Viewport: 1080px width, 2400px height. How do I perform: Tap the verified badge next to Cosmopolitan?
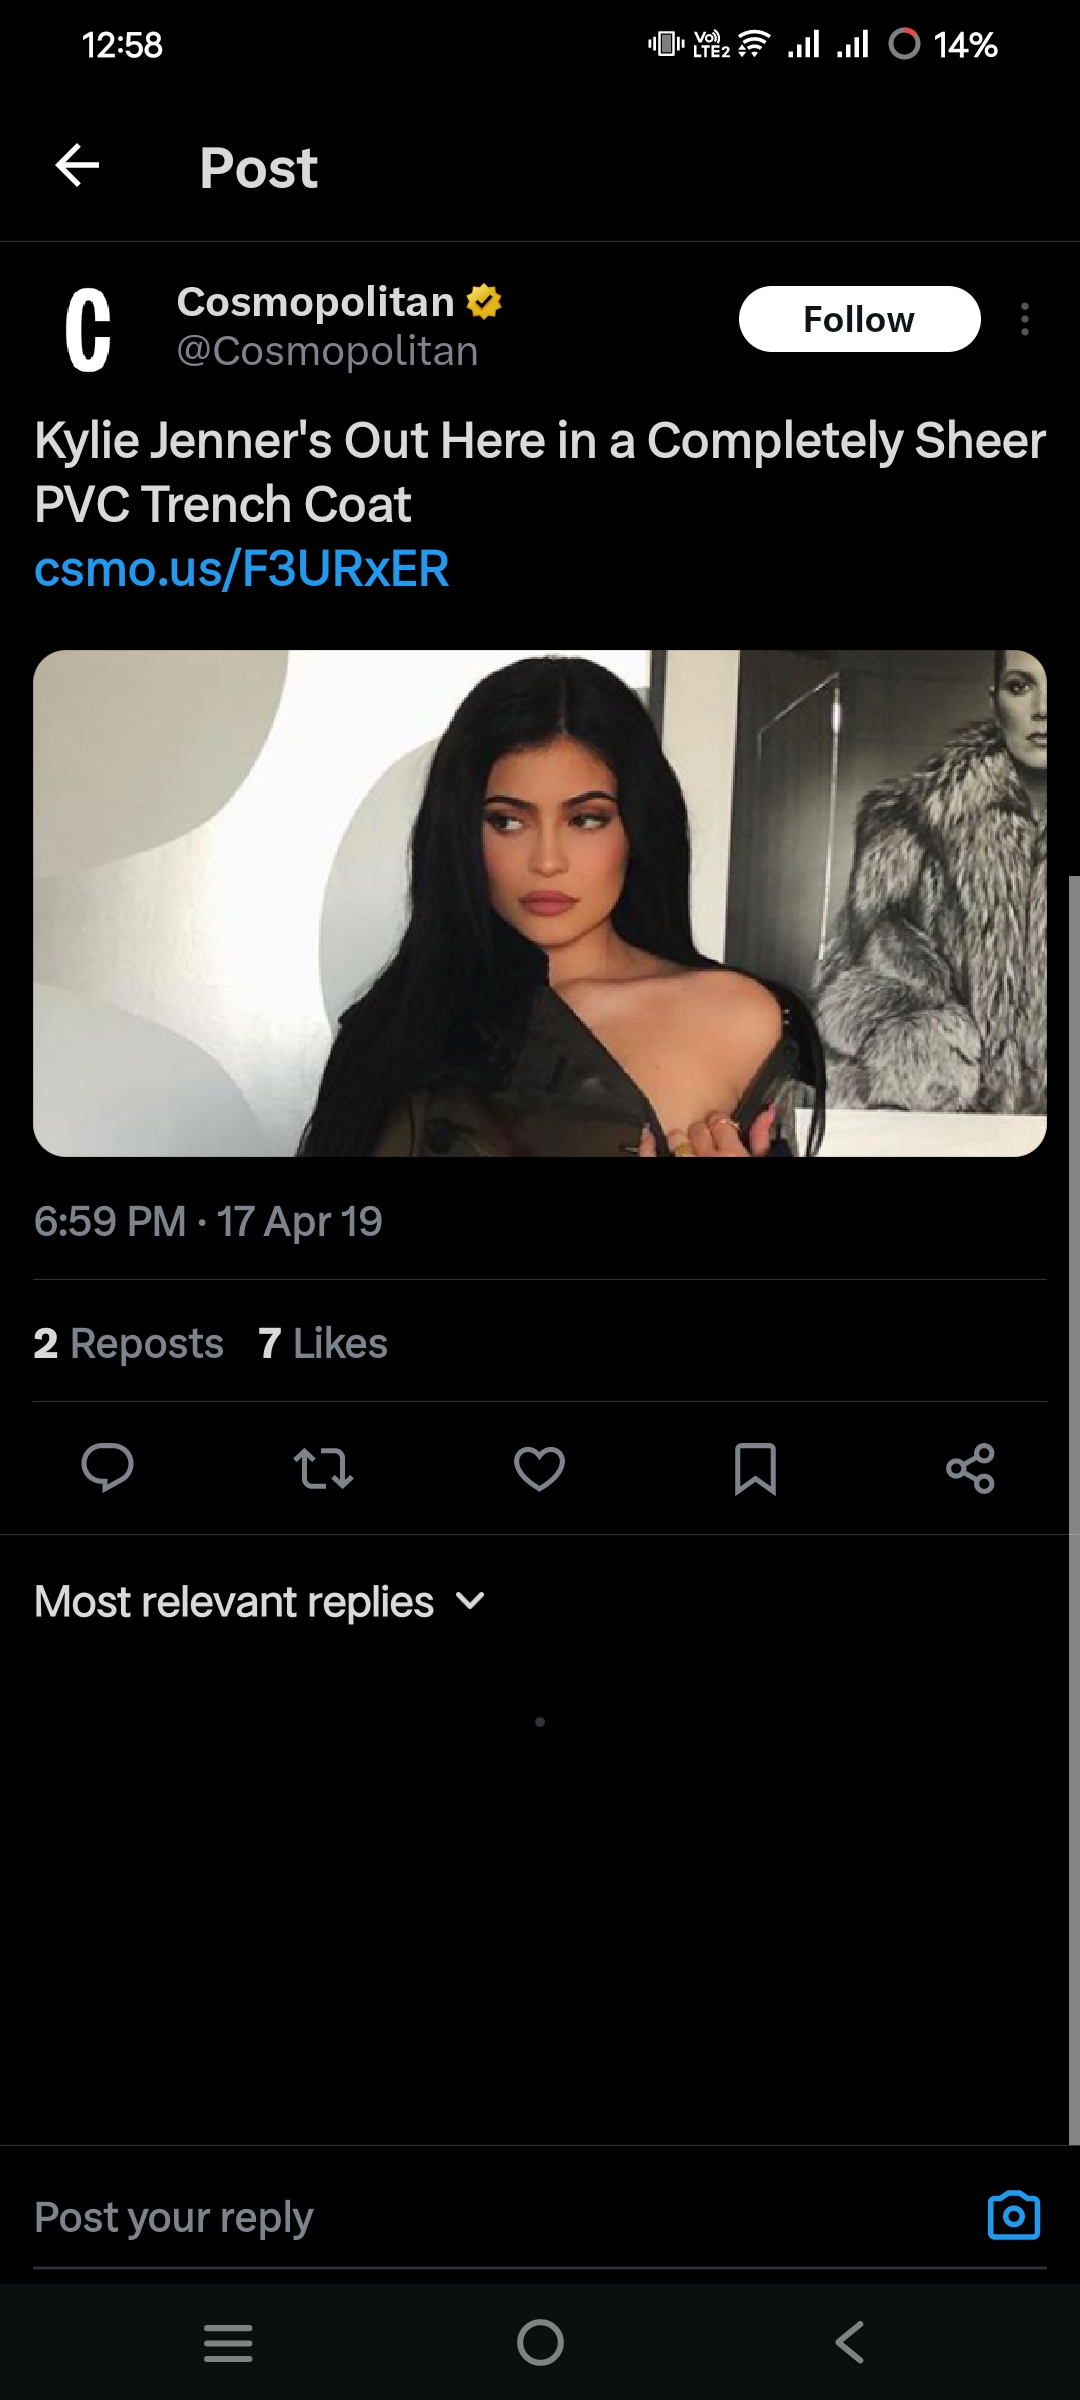click(x=484, y=301)
